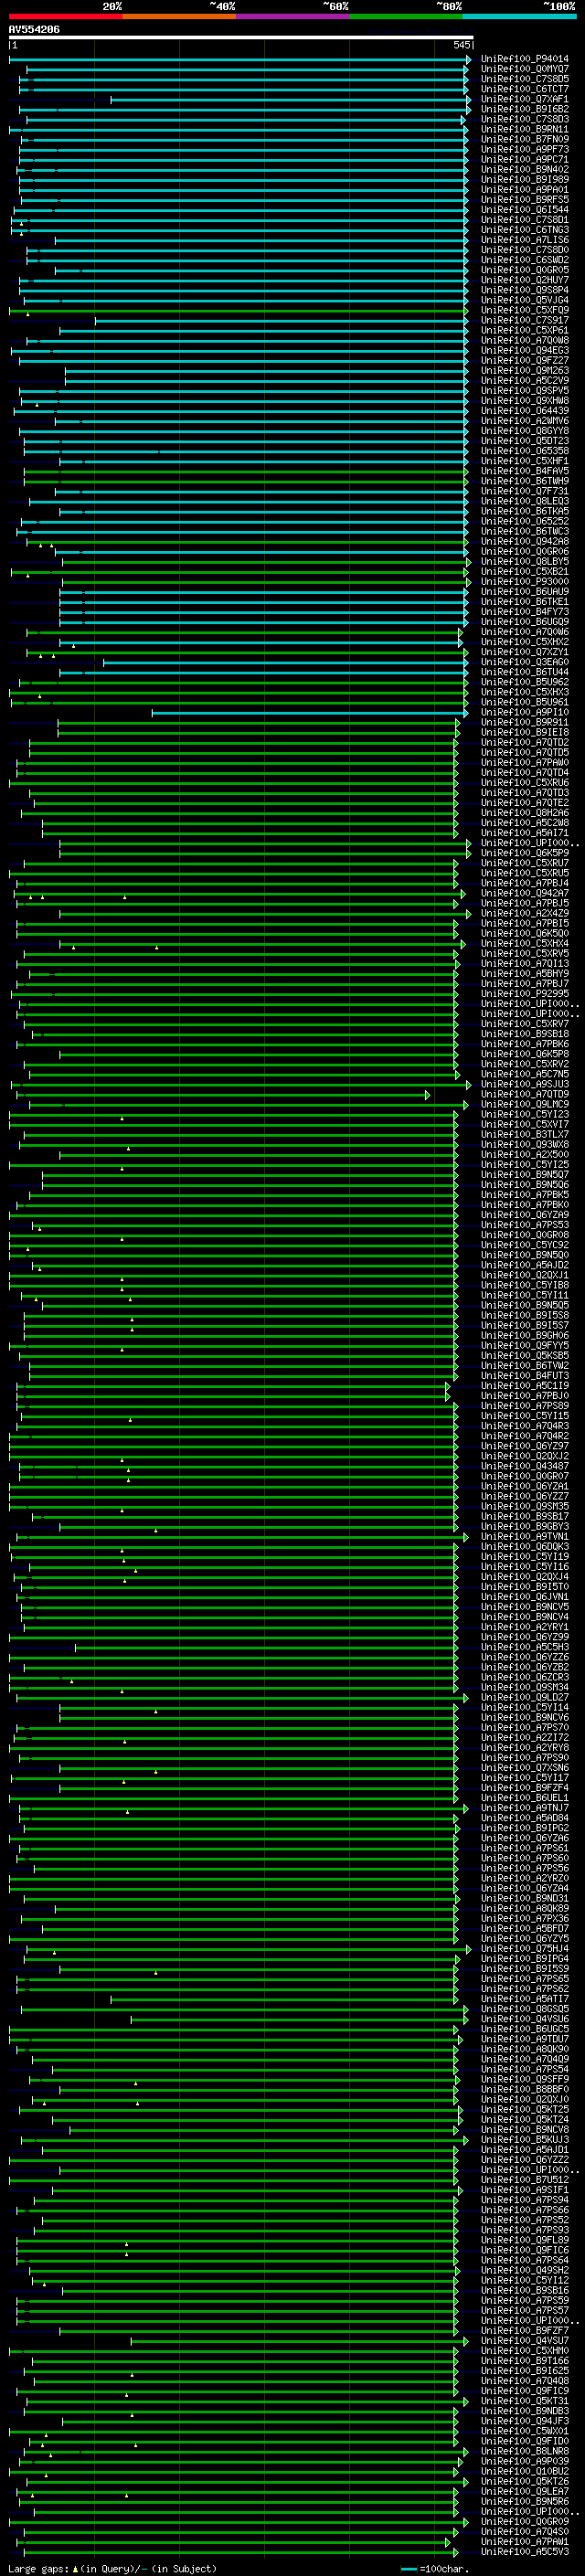The width and height of the screenshot is (585, 2576).
Task: Open hit UniRef100_Q7XAF1
Action: point(525,99)
